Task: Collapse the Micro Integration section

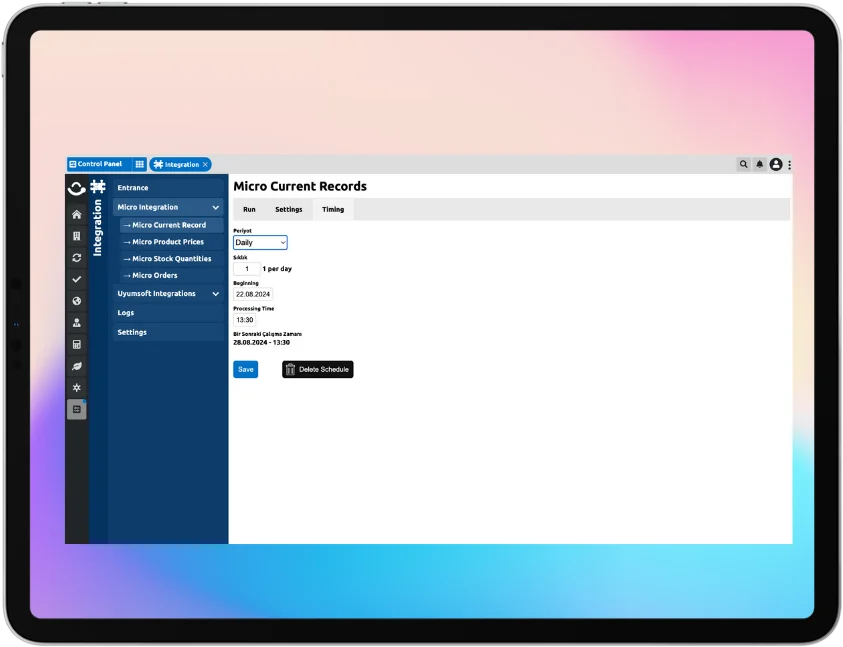Action: point(216,207)
